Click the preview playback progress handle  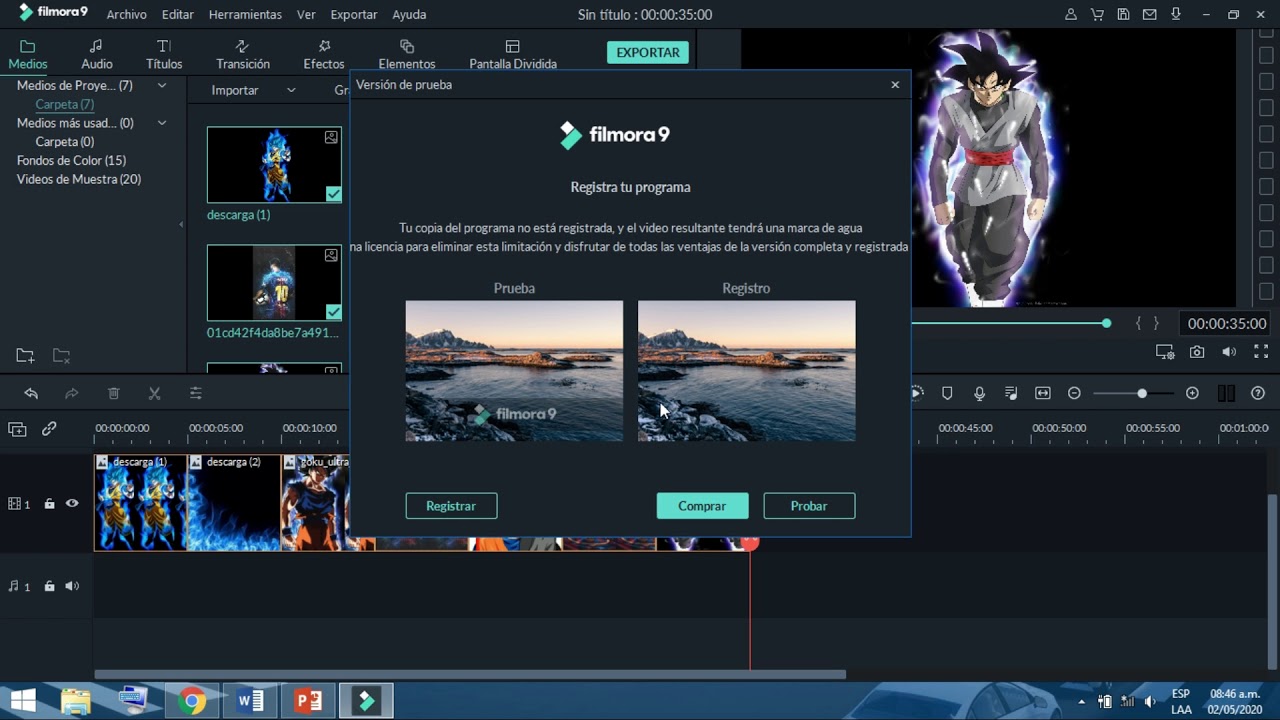[x=1106, y=323]
